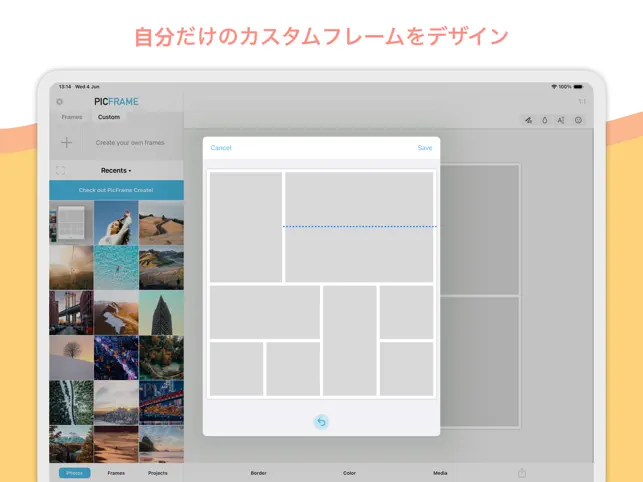Tap the plus icon to create frame
Image resolution: width=643 pixels, height=482 pixels.
point(66,142)
